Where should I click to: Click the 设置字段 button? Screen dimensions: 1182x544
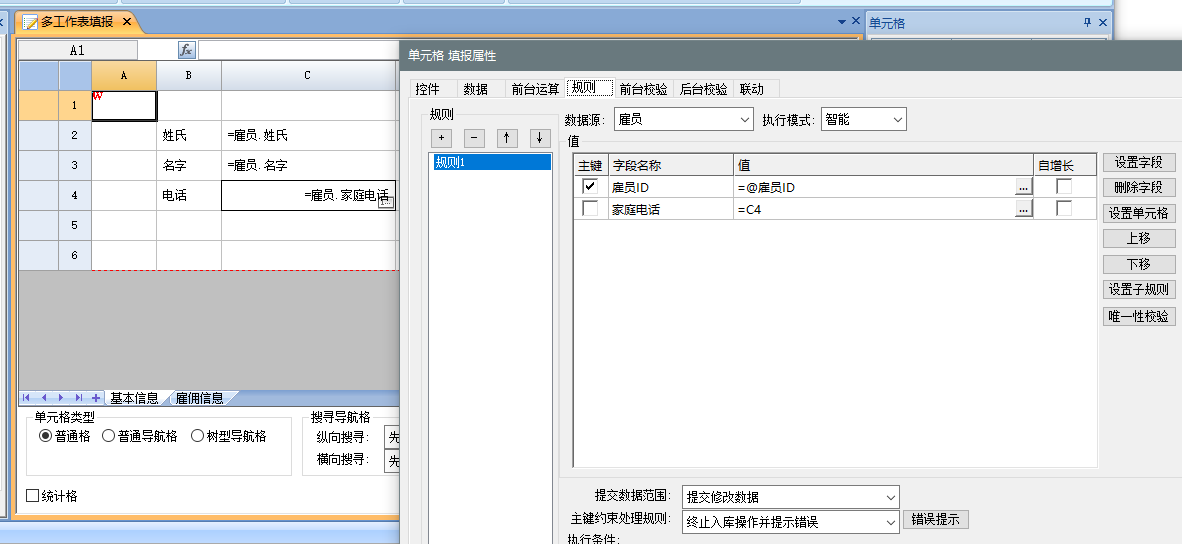(x=1139, y=162)
